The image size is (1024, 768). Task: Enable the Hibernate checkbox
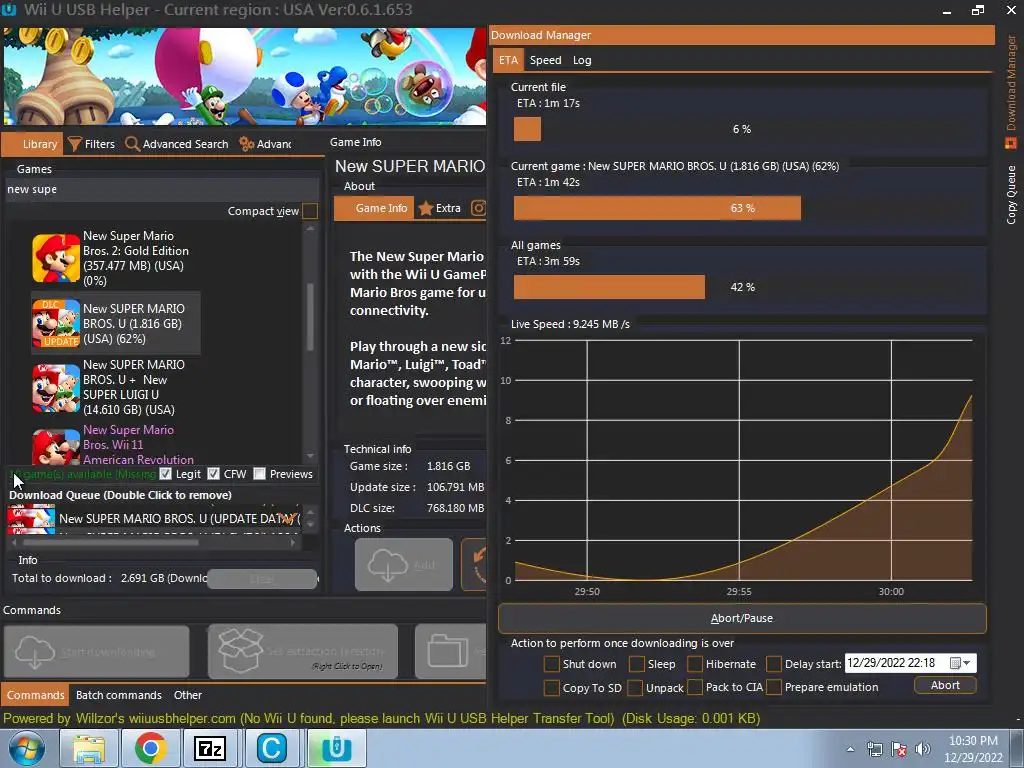(695, 664)
